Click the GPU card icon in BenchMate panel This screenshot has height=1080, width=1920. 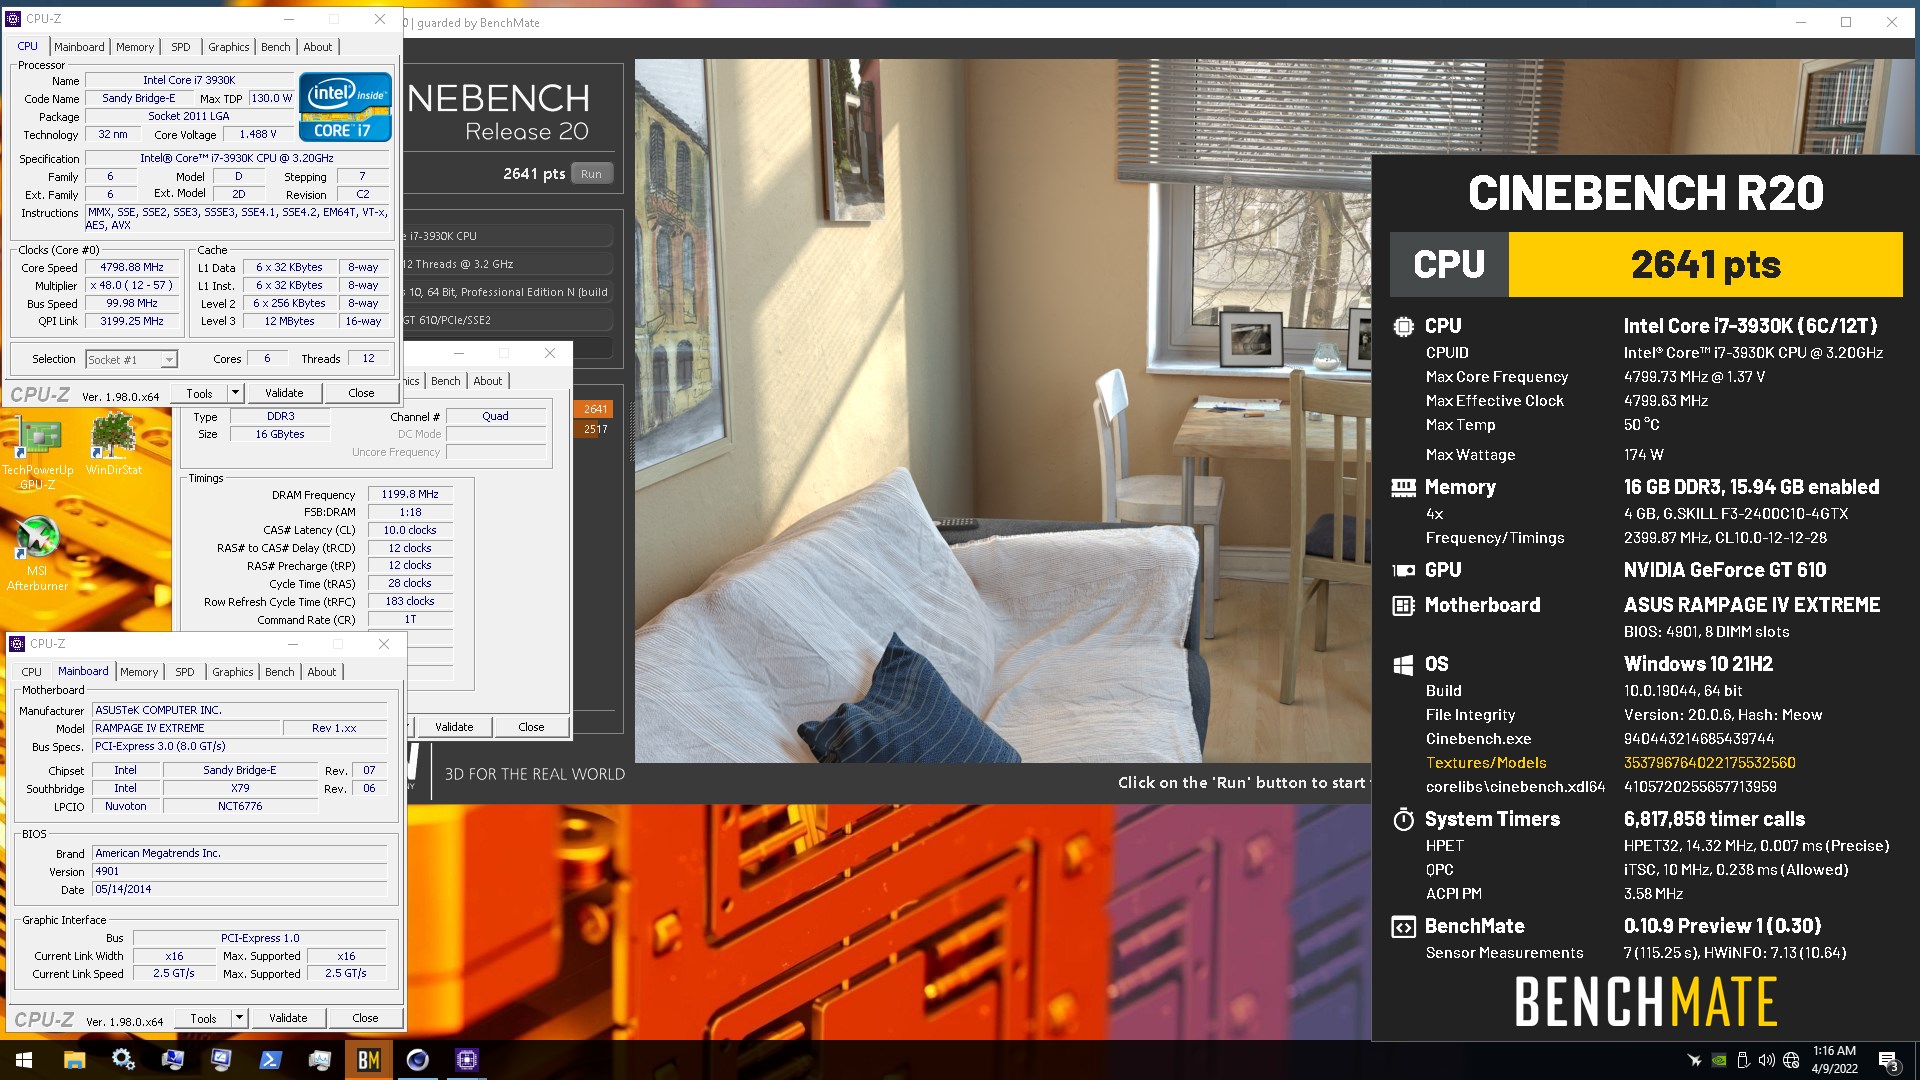coord(1403,570)
